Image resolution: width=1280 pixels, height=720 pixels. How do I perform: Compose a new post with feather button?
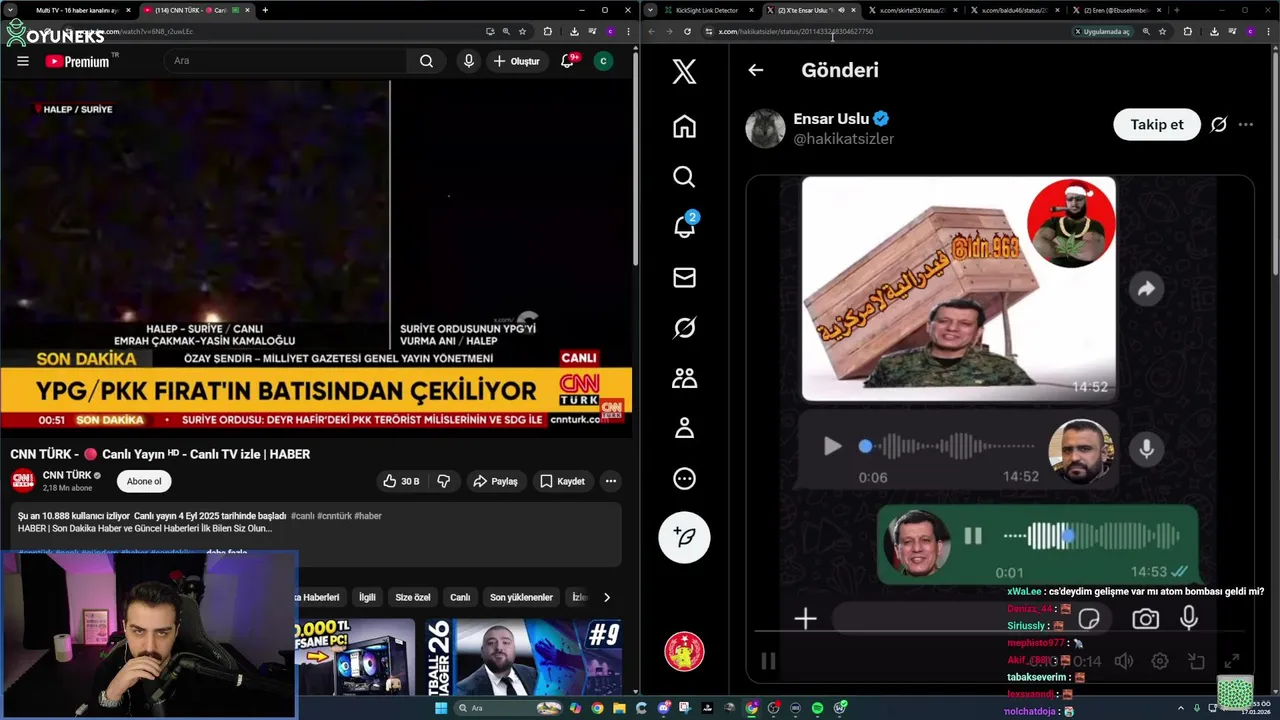point(684,537)
